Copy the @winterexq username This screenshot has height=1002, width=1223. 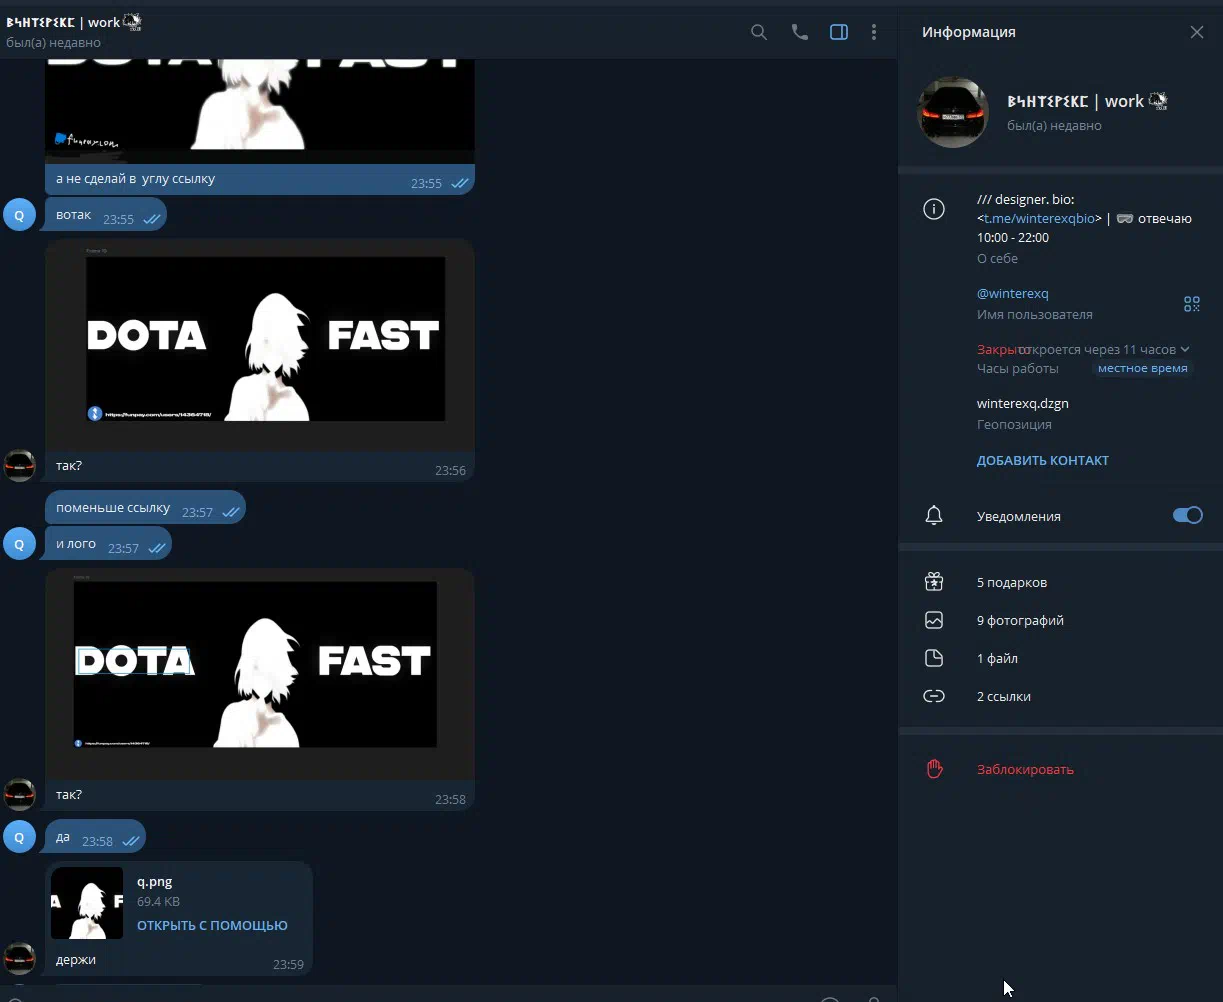(x=1013, y=293)
